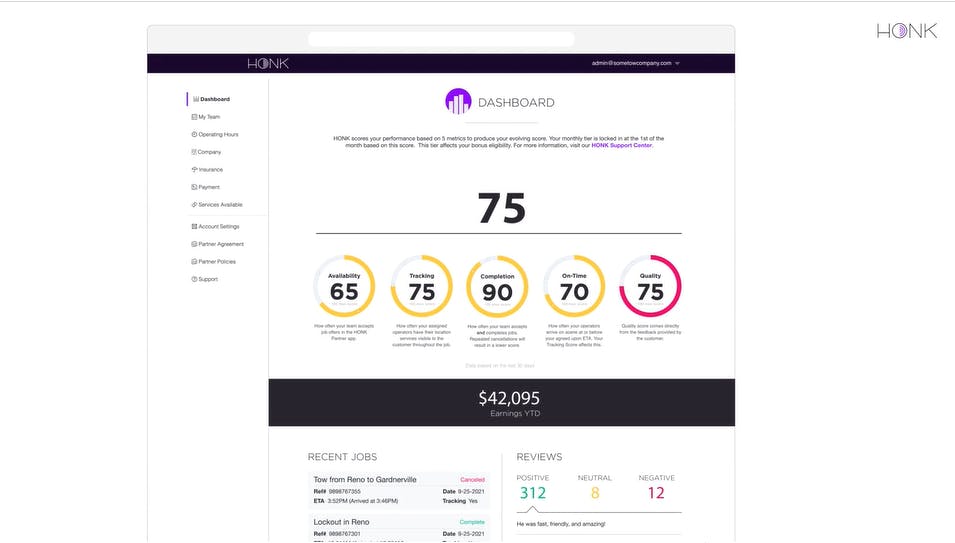Select Operating Hours in the sidebar
The height and width of the screenshot is (543, 955).
coord(217,134)
